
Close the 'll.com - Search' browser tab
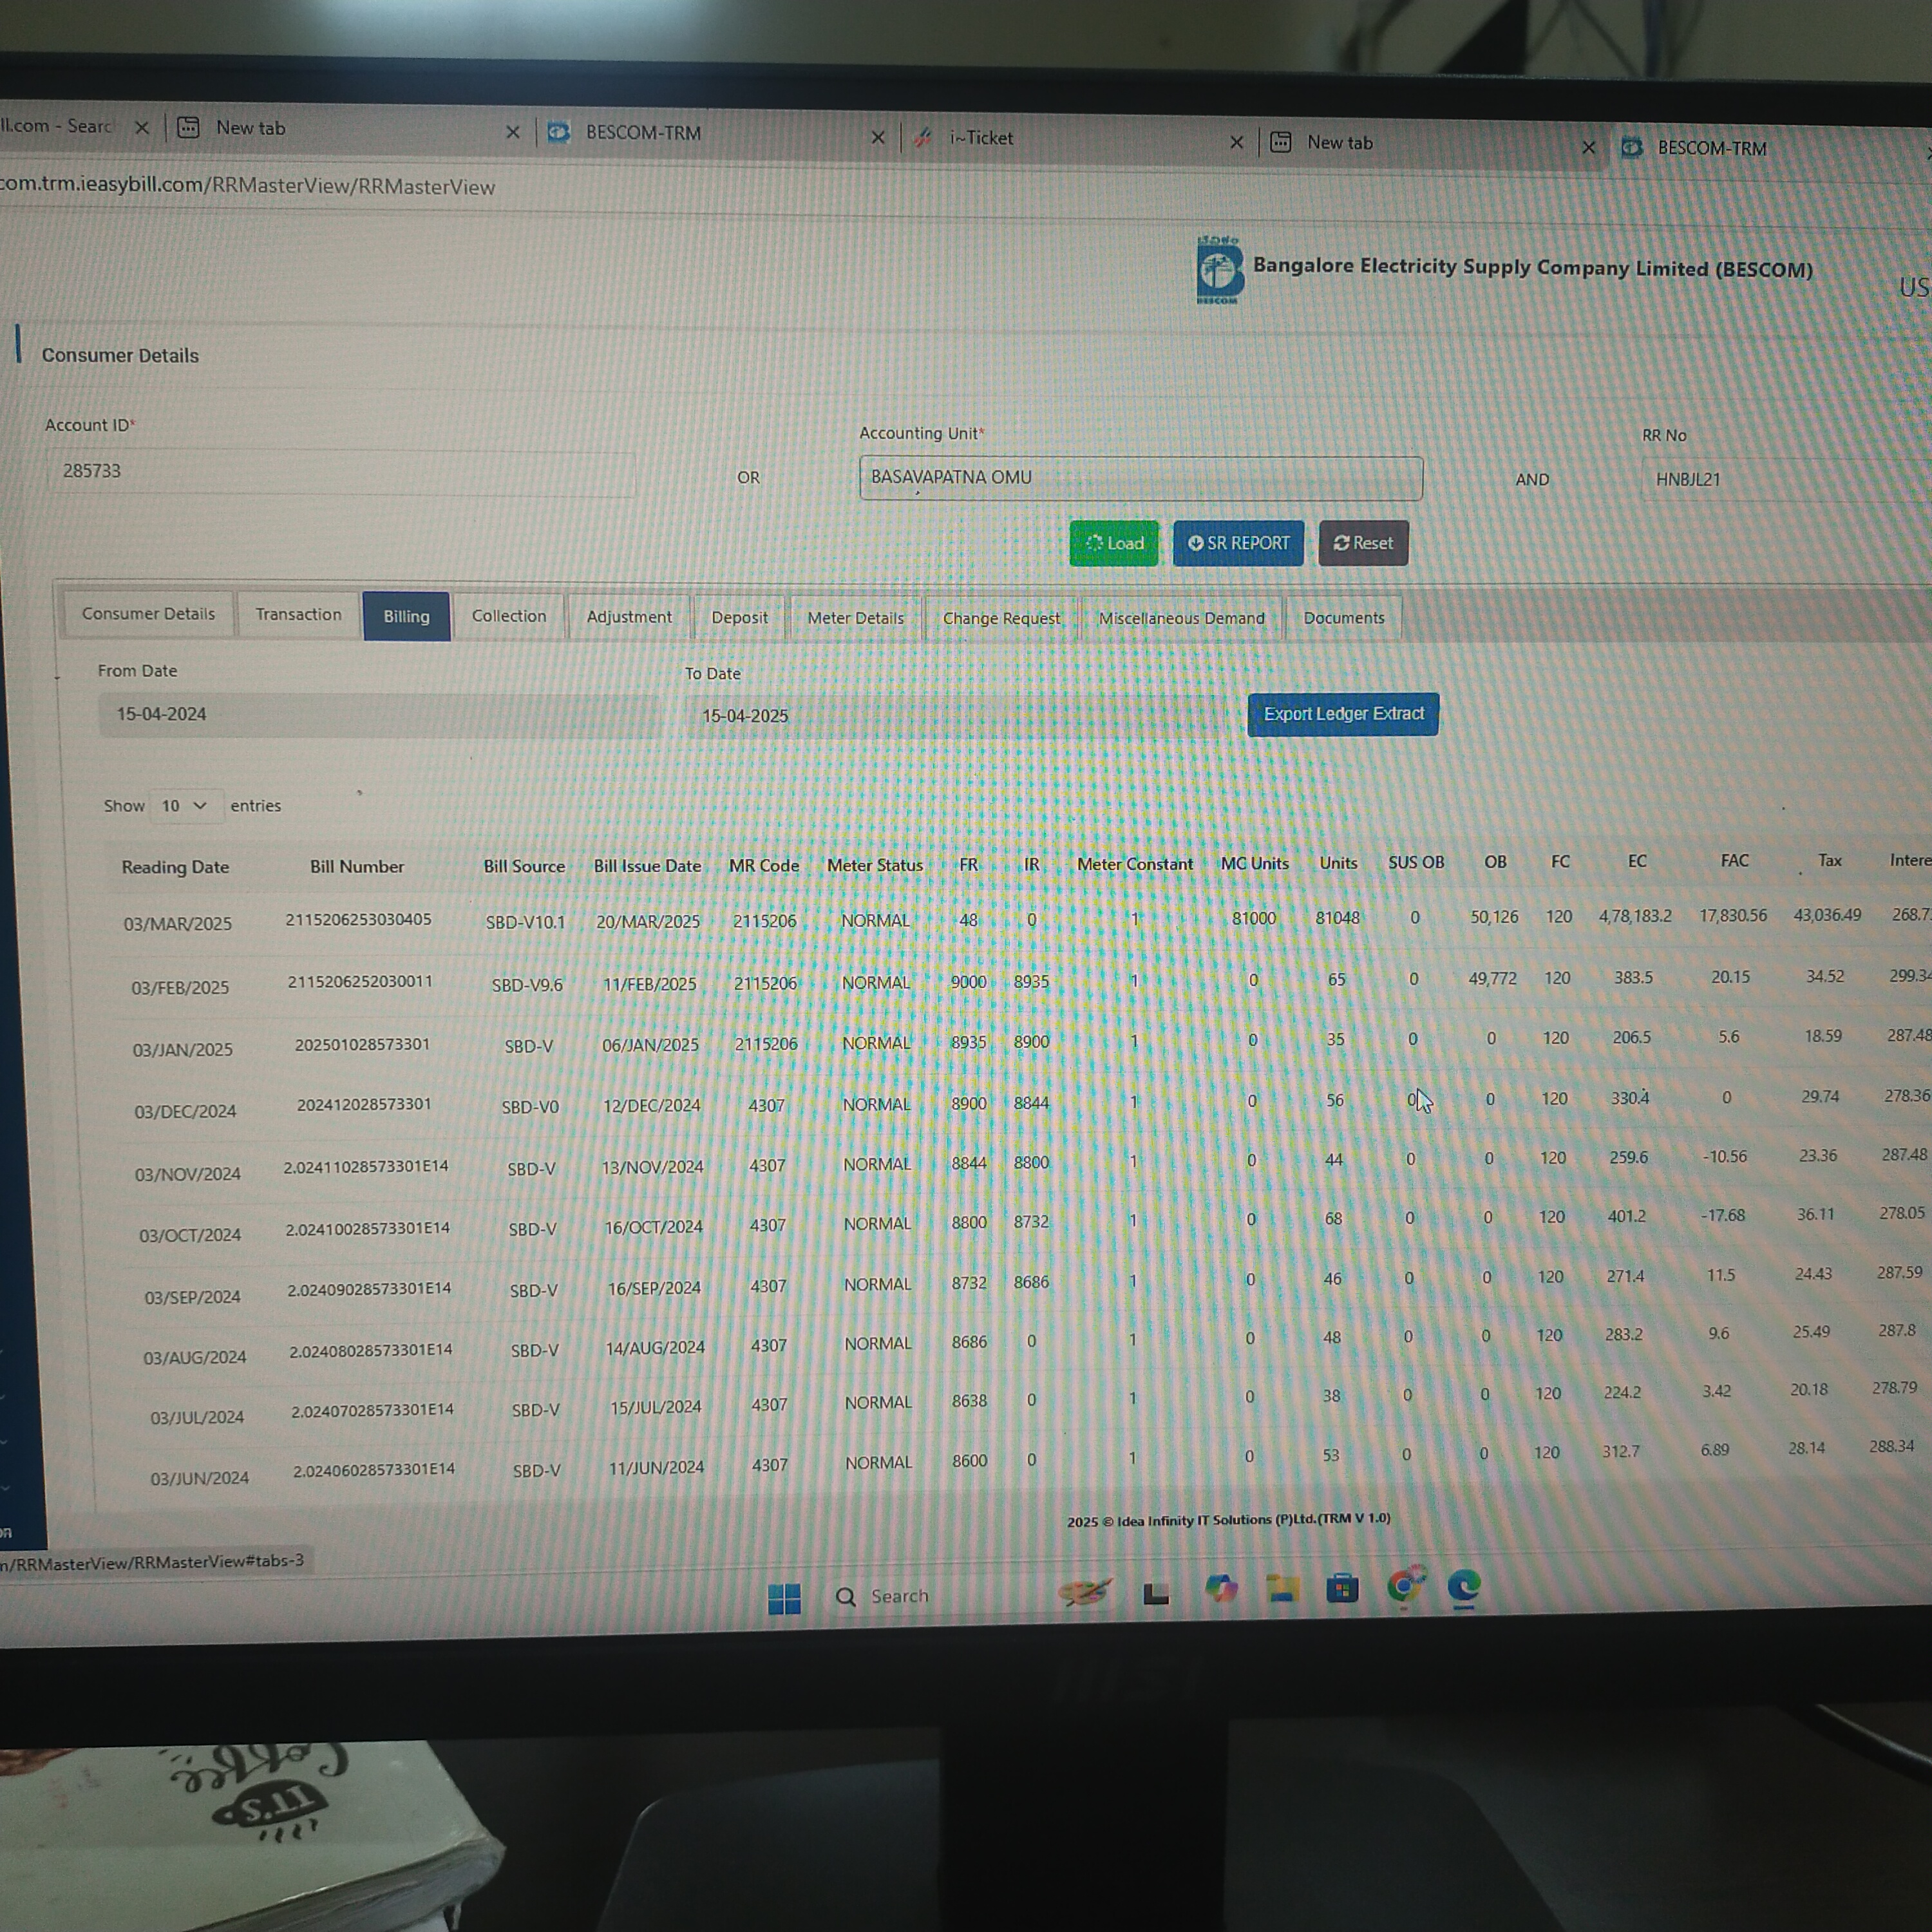tap(142, 128)
